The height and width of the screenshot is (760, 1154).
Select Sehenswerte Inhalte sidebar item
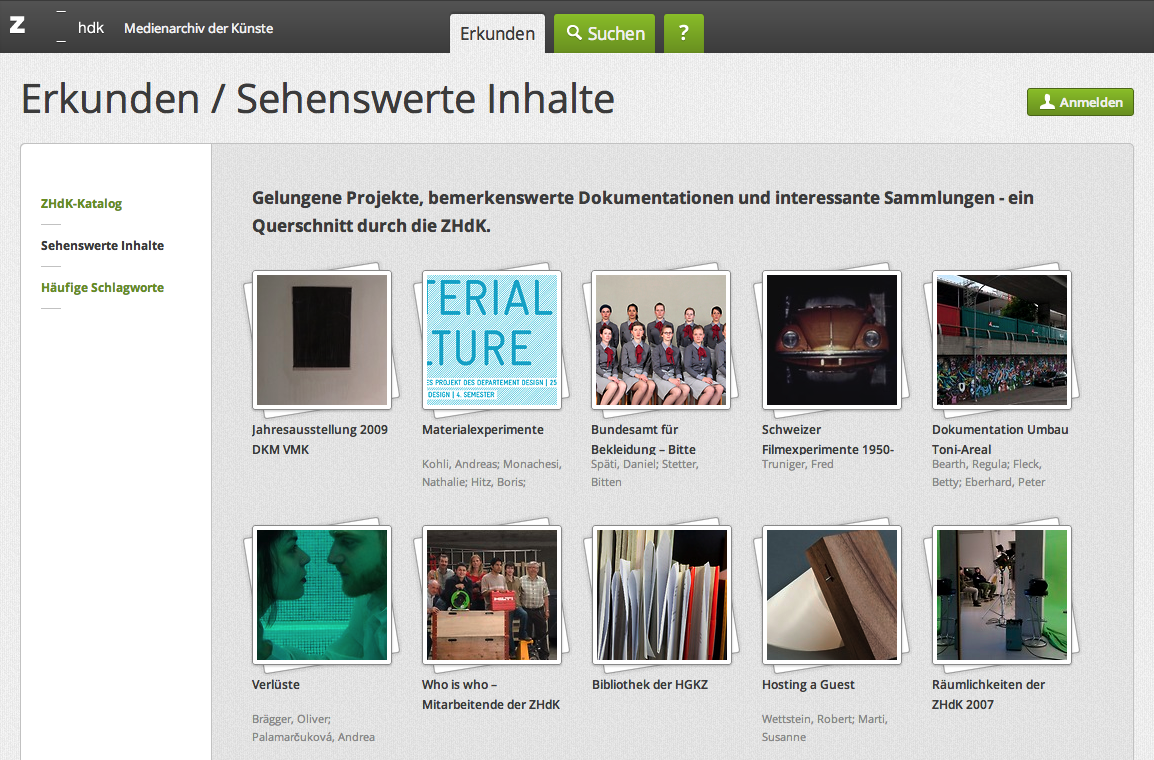[x=102, y=246]
